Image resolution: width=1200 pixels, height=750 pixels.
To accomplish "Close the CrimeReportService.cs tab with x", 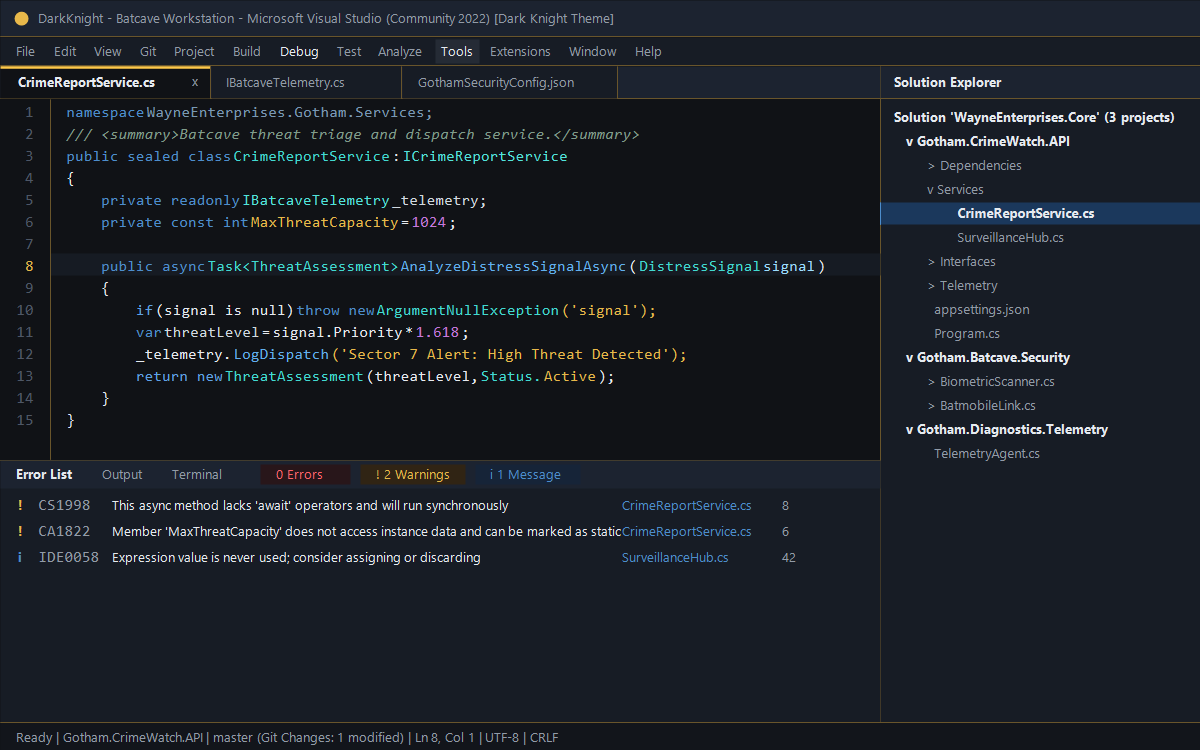I will coord(195,82).
